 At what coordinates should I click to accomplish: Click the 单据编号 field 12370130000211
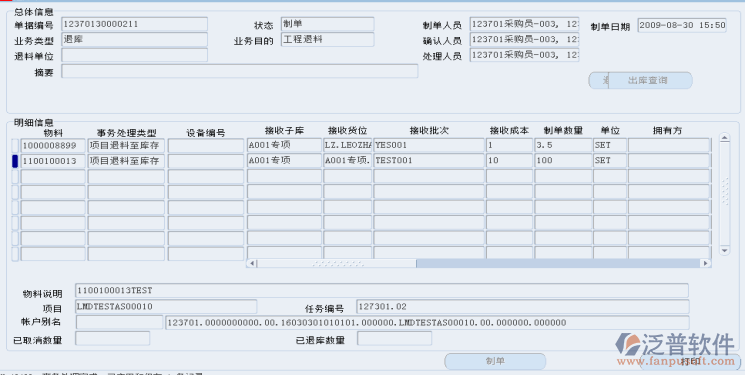point(134,24)
